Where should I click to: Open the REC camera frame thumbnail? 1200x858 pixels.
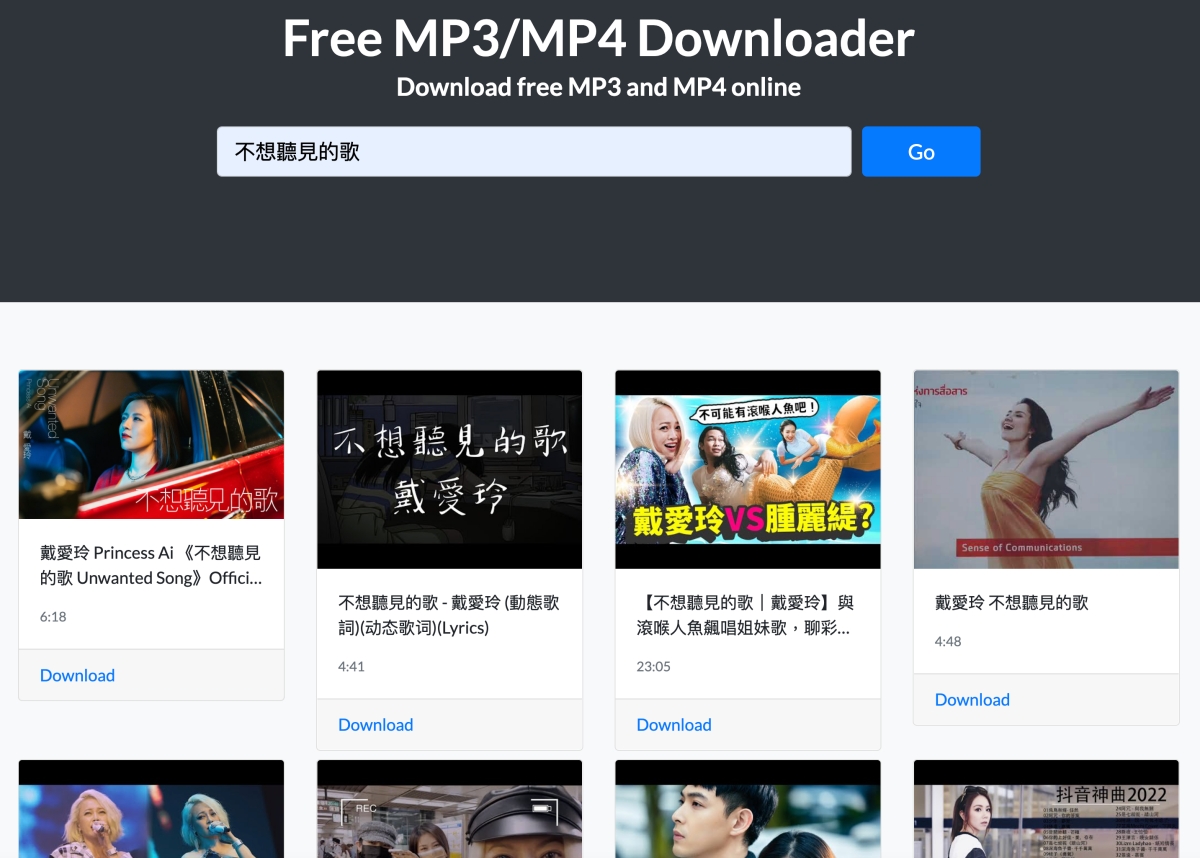click(x=449, y=809)
